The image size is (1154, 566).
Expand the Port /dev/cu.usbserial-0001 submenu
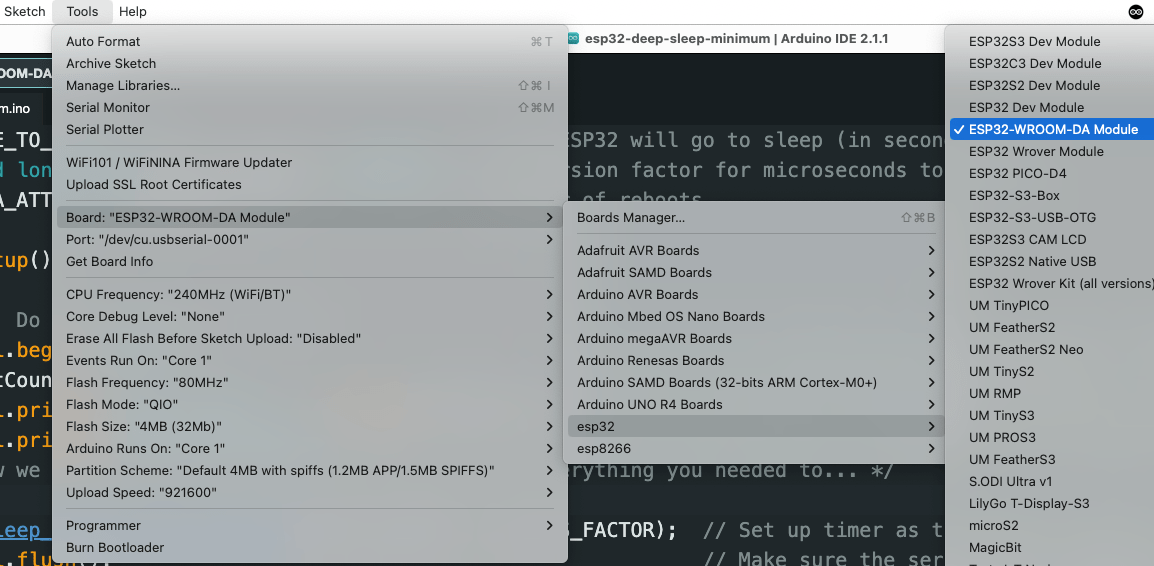(x=310, y=240)
